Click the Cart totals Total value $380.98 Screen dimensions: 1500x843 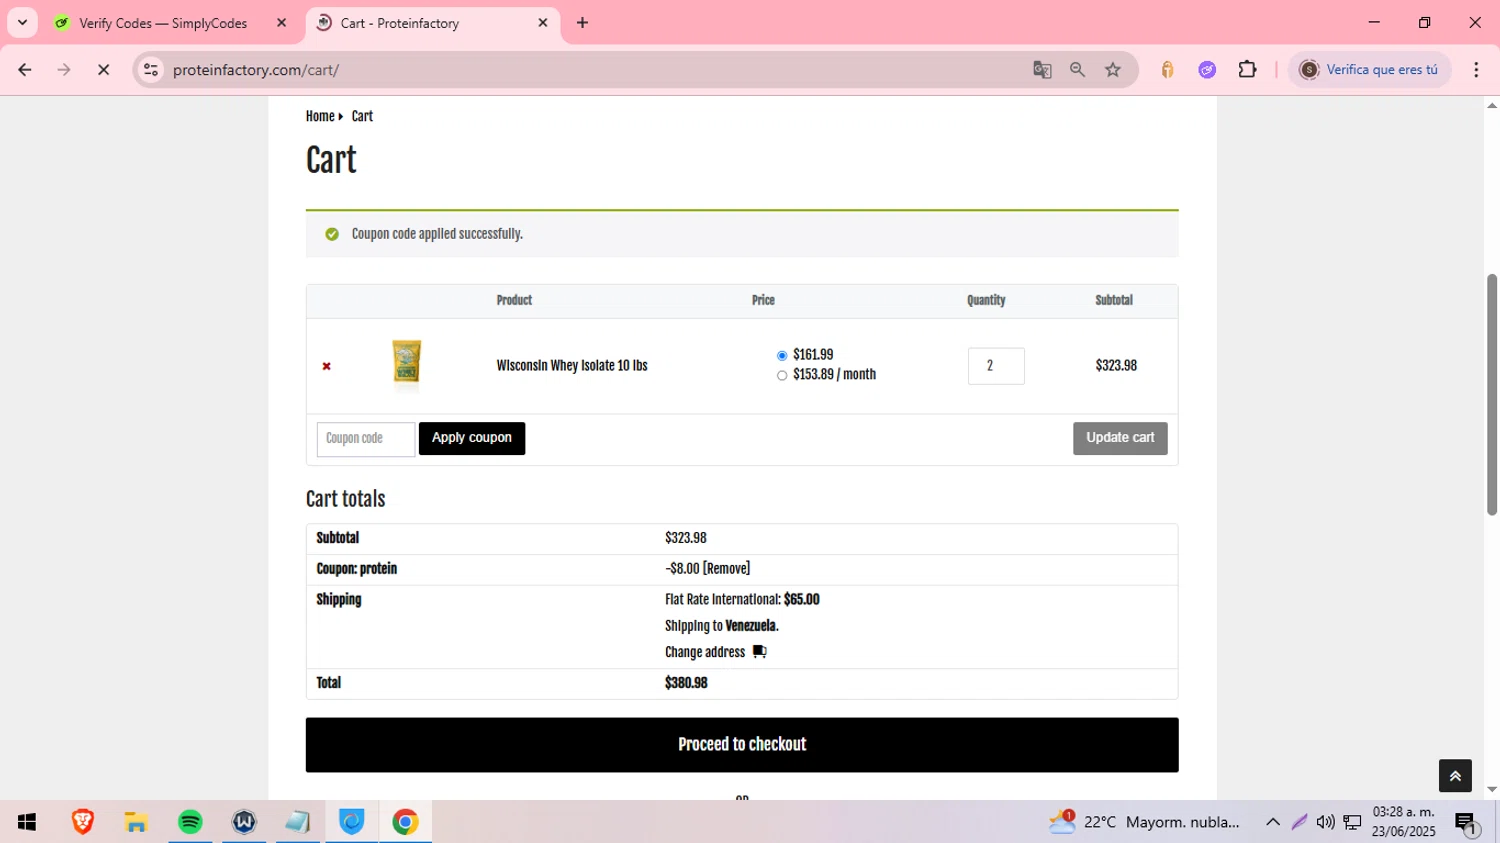point(686,683)
